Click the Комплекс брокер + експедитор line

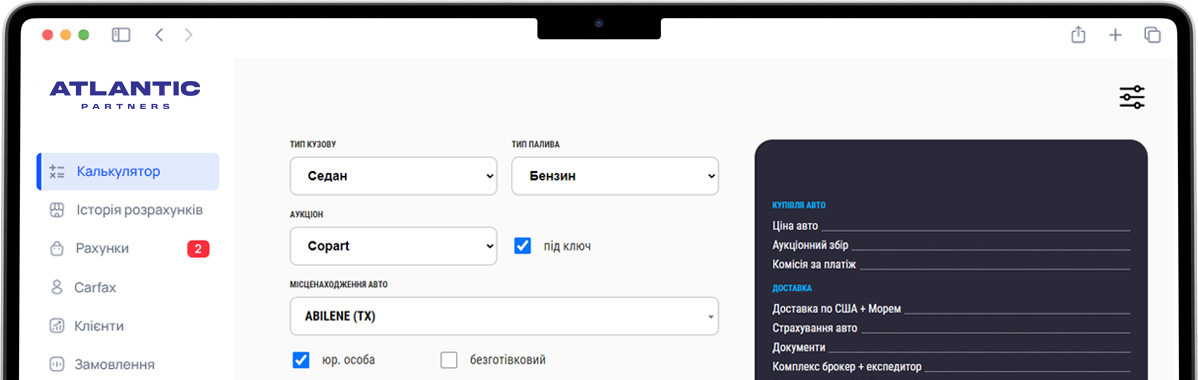coord(951,366)
